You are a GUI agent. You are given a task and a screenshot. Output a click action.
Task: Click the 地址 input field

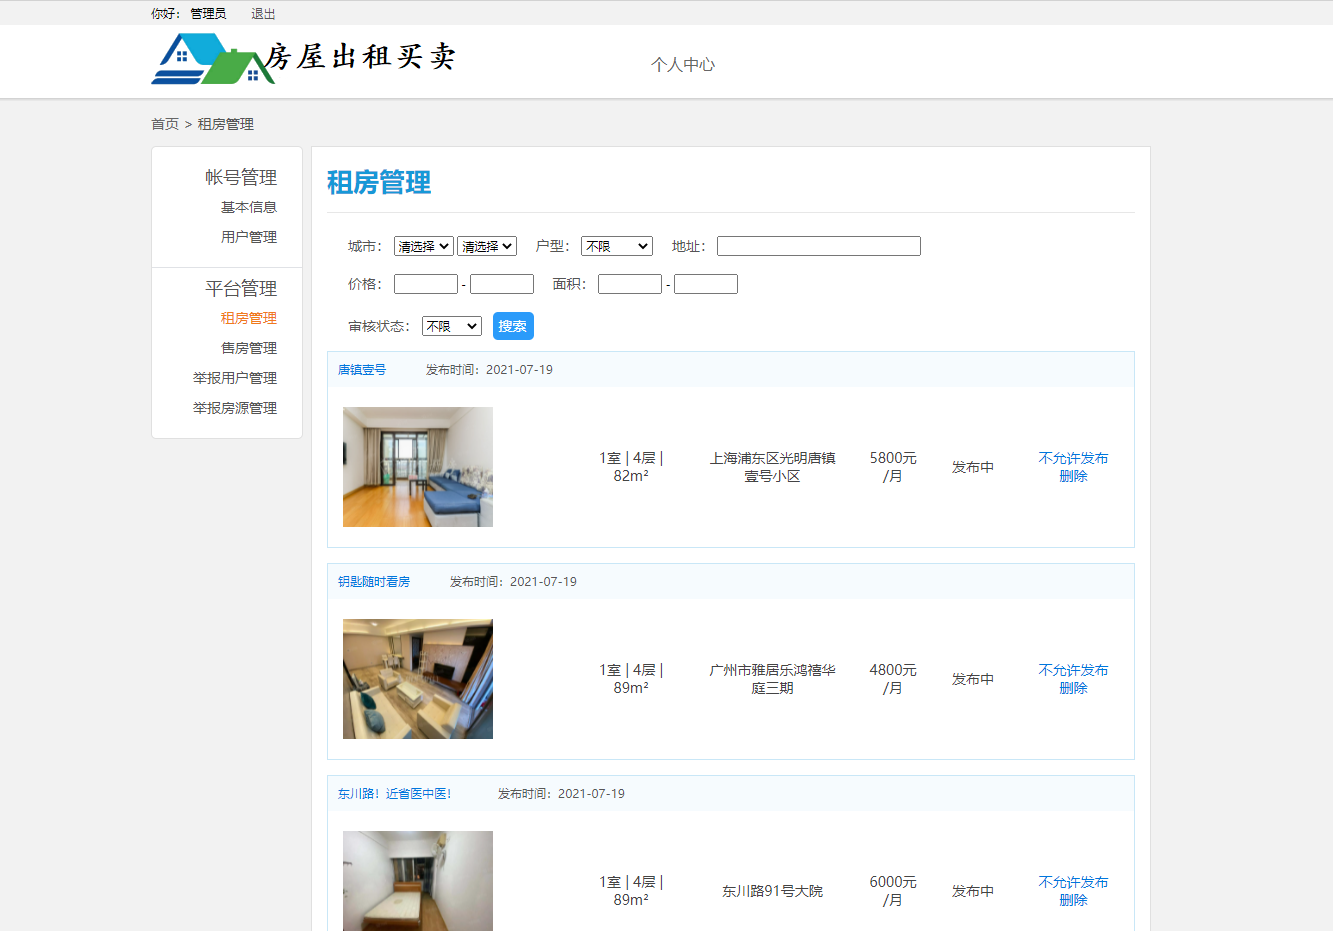818,245
